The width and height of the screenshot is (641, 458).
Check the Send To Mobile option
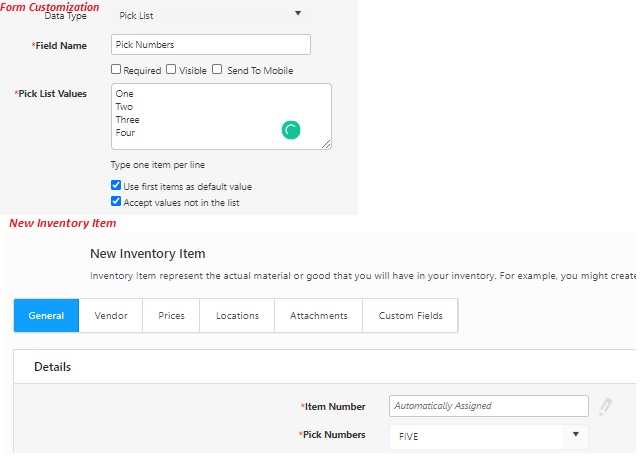point(217,70)
